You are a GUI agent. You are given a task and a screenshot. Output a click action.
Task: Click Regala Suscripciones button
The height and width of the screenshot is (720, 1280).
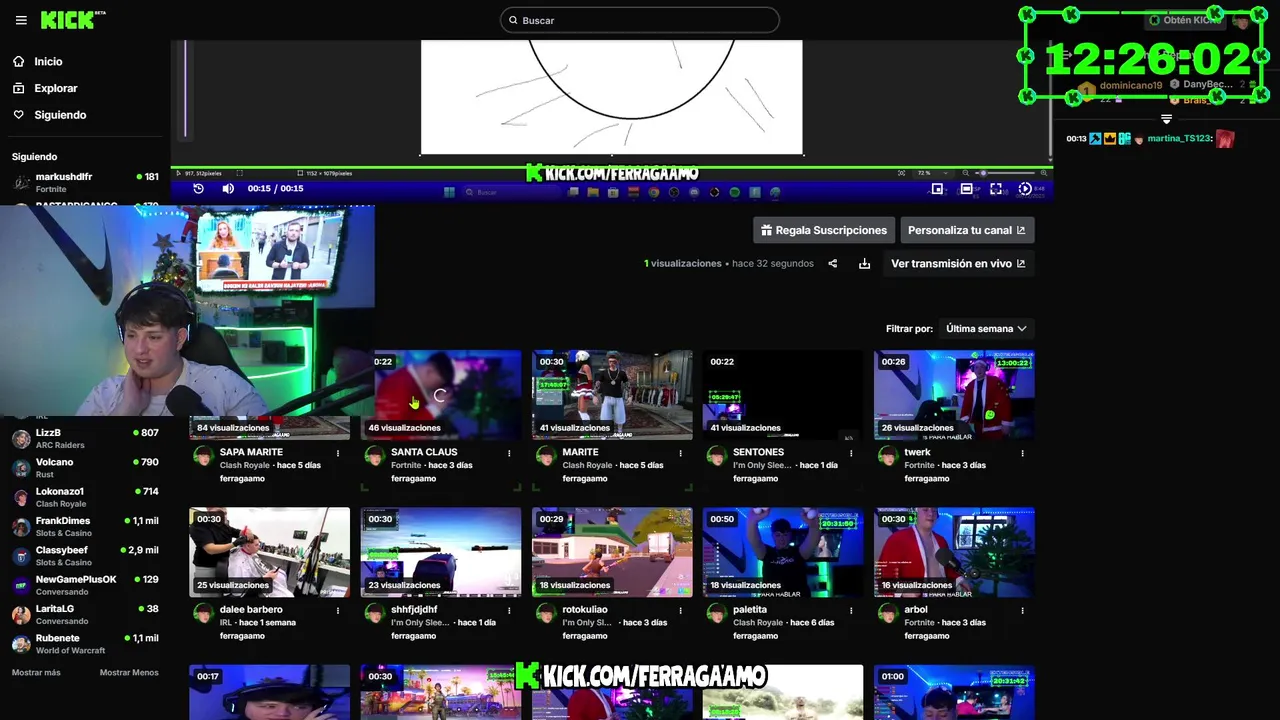coord(823,230)
